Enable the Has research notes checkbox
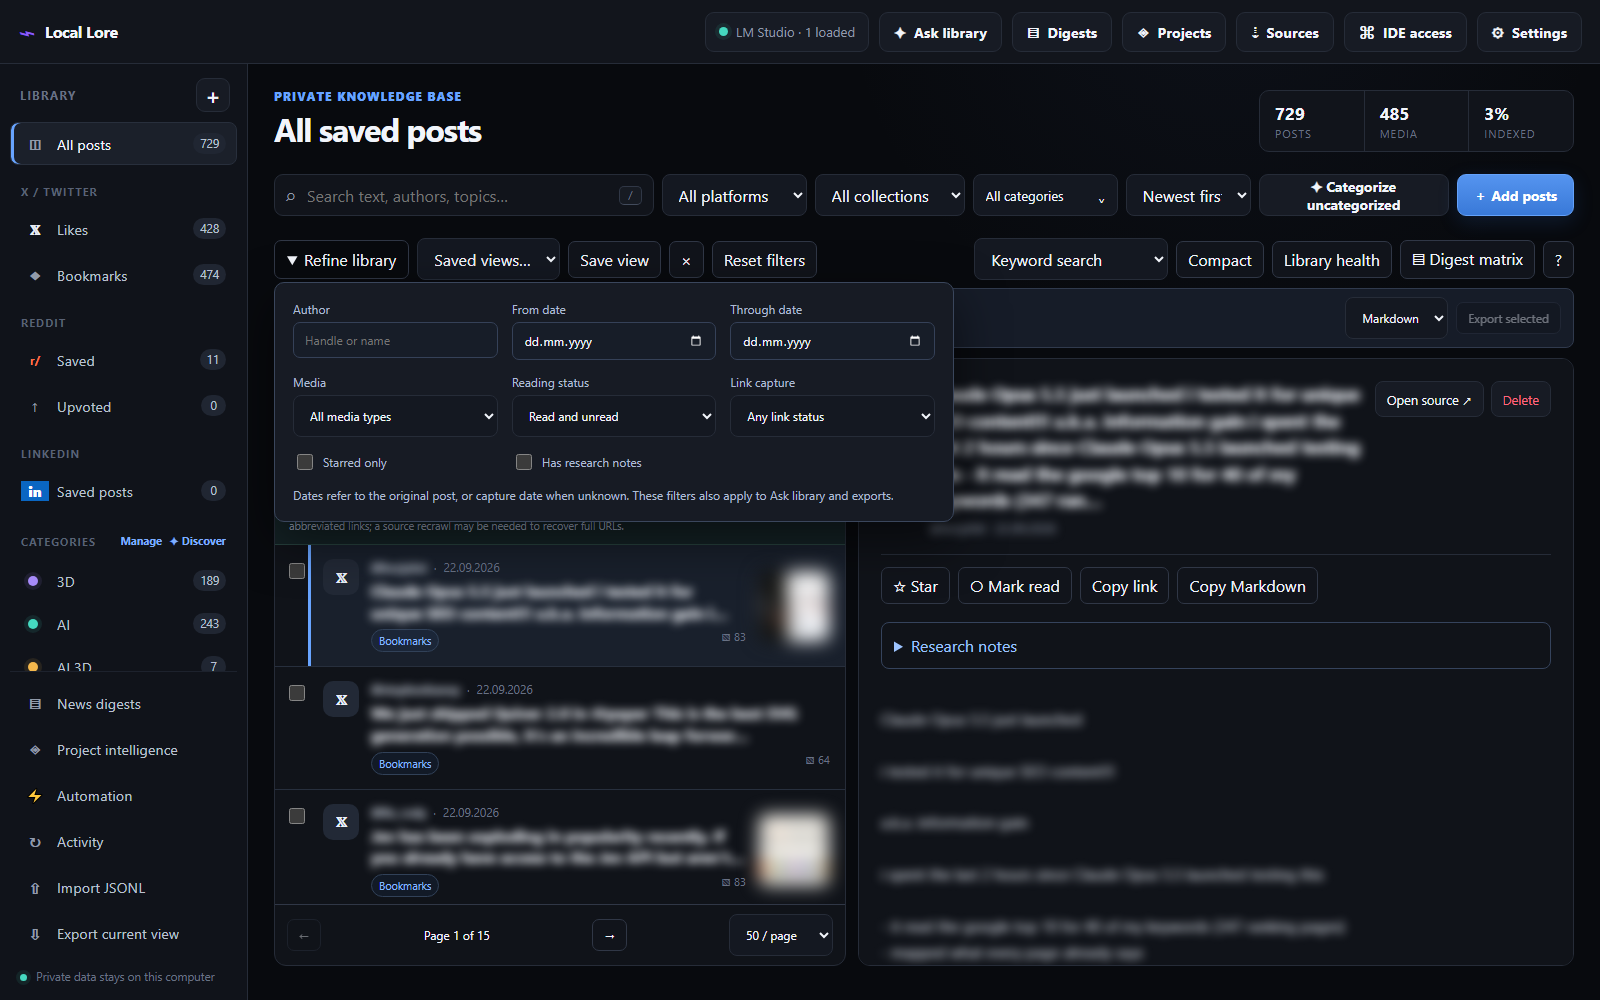The width and height of the screenshot is (1600, 1000). tap(524, 462)
